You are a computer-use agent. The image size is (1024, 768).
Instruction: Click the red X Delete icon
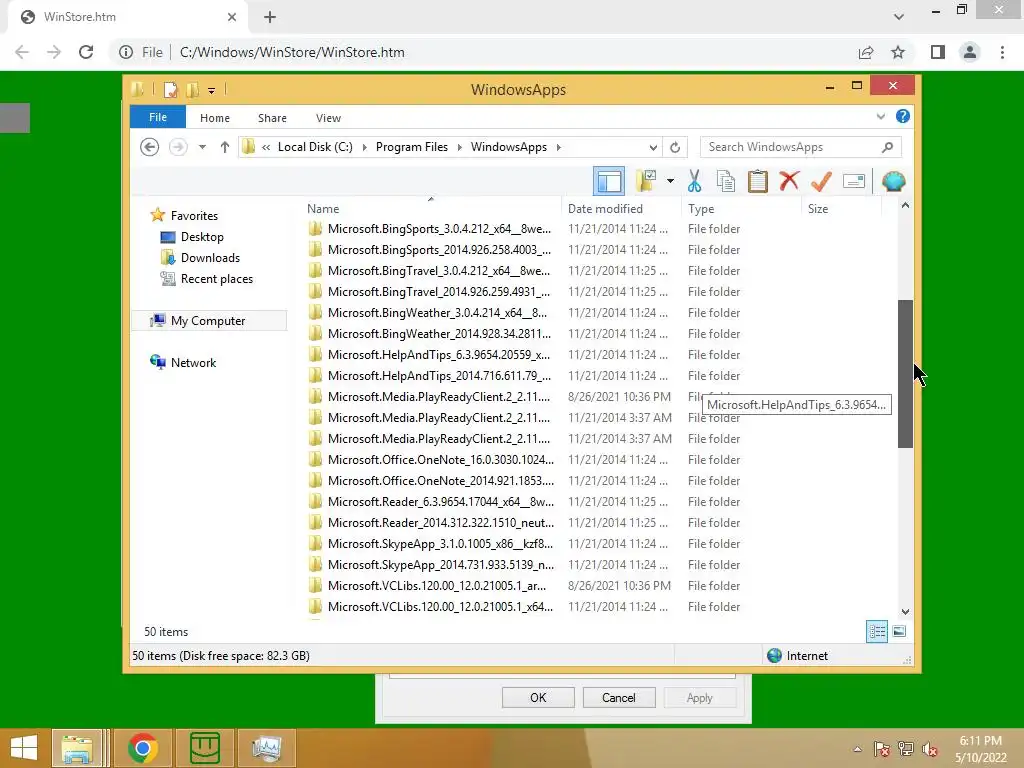click(x=789, y=180)
